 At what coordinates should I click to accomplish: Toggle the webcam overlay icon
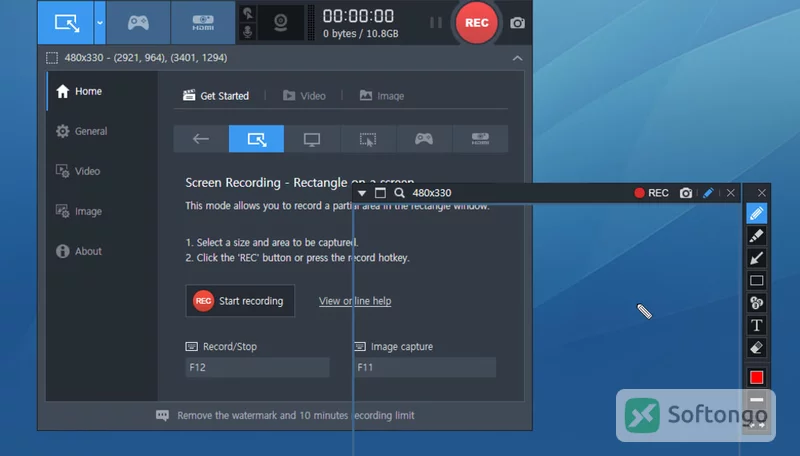click(281, 22)
